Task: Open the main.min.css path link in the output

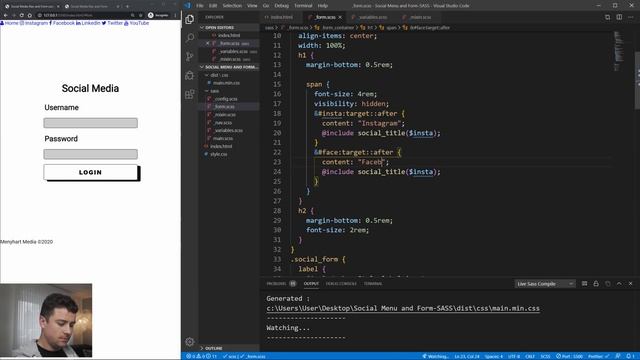Action: coord(403,308)
